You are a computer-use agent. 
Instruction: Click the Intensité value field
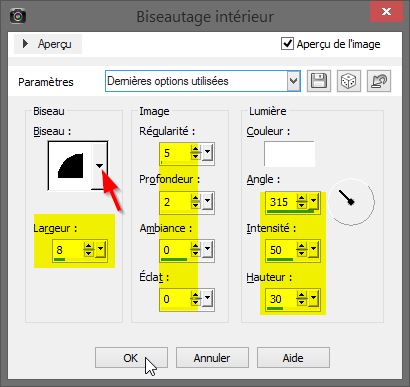tap(281, 250)
